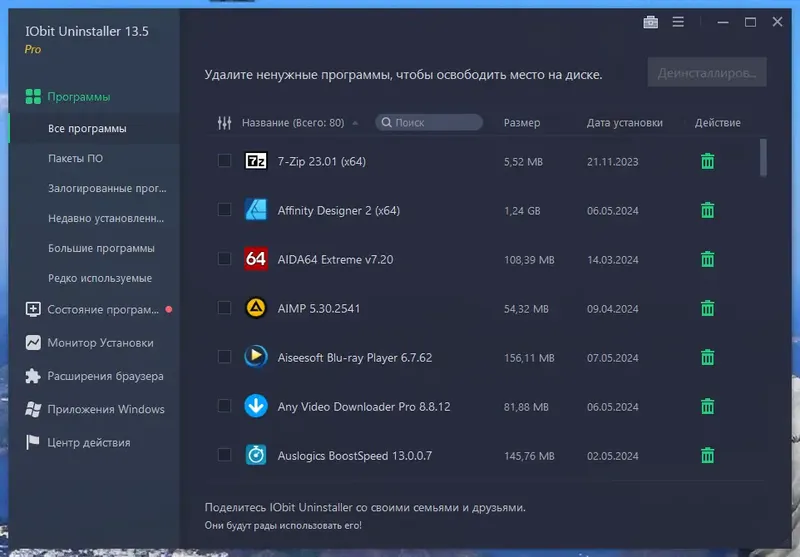Viewport: 800px width, 557px height.
Task: Select Any Video Downloader Pro 8.8.12 name
Action: 364,407
